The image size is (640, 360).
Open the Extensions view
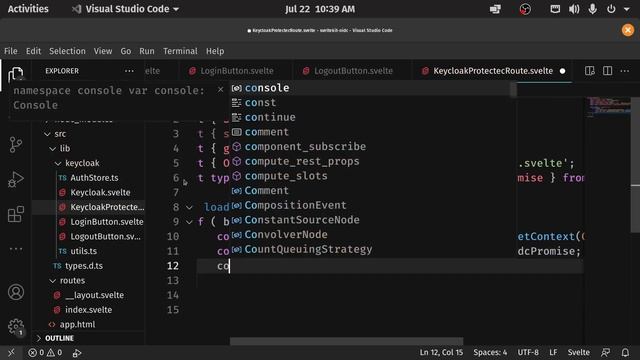coord(16,214)
